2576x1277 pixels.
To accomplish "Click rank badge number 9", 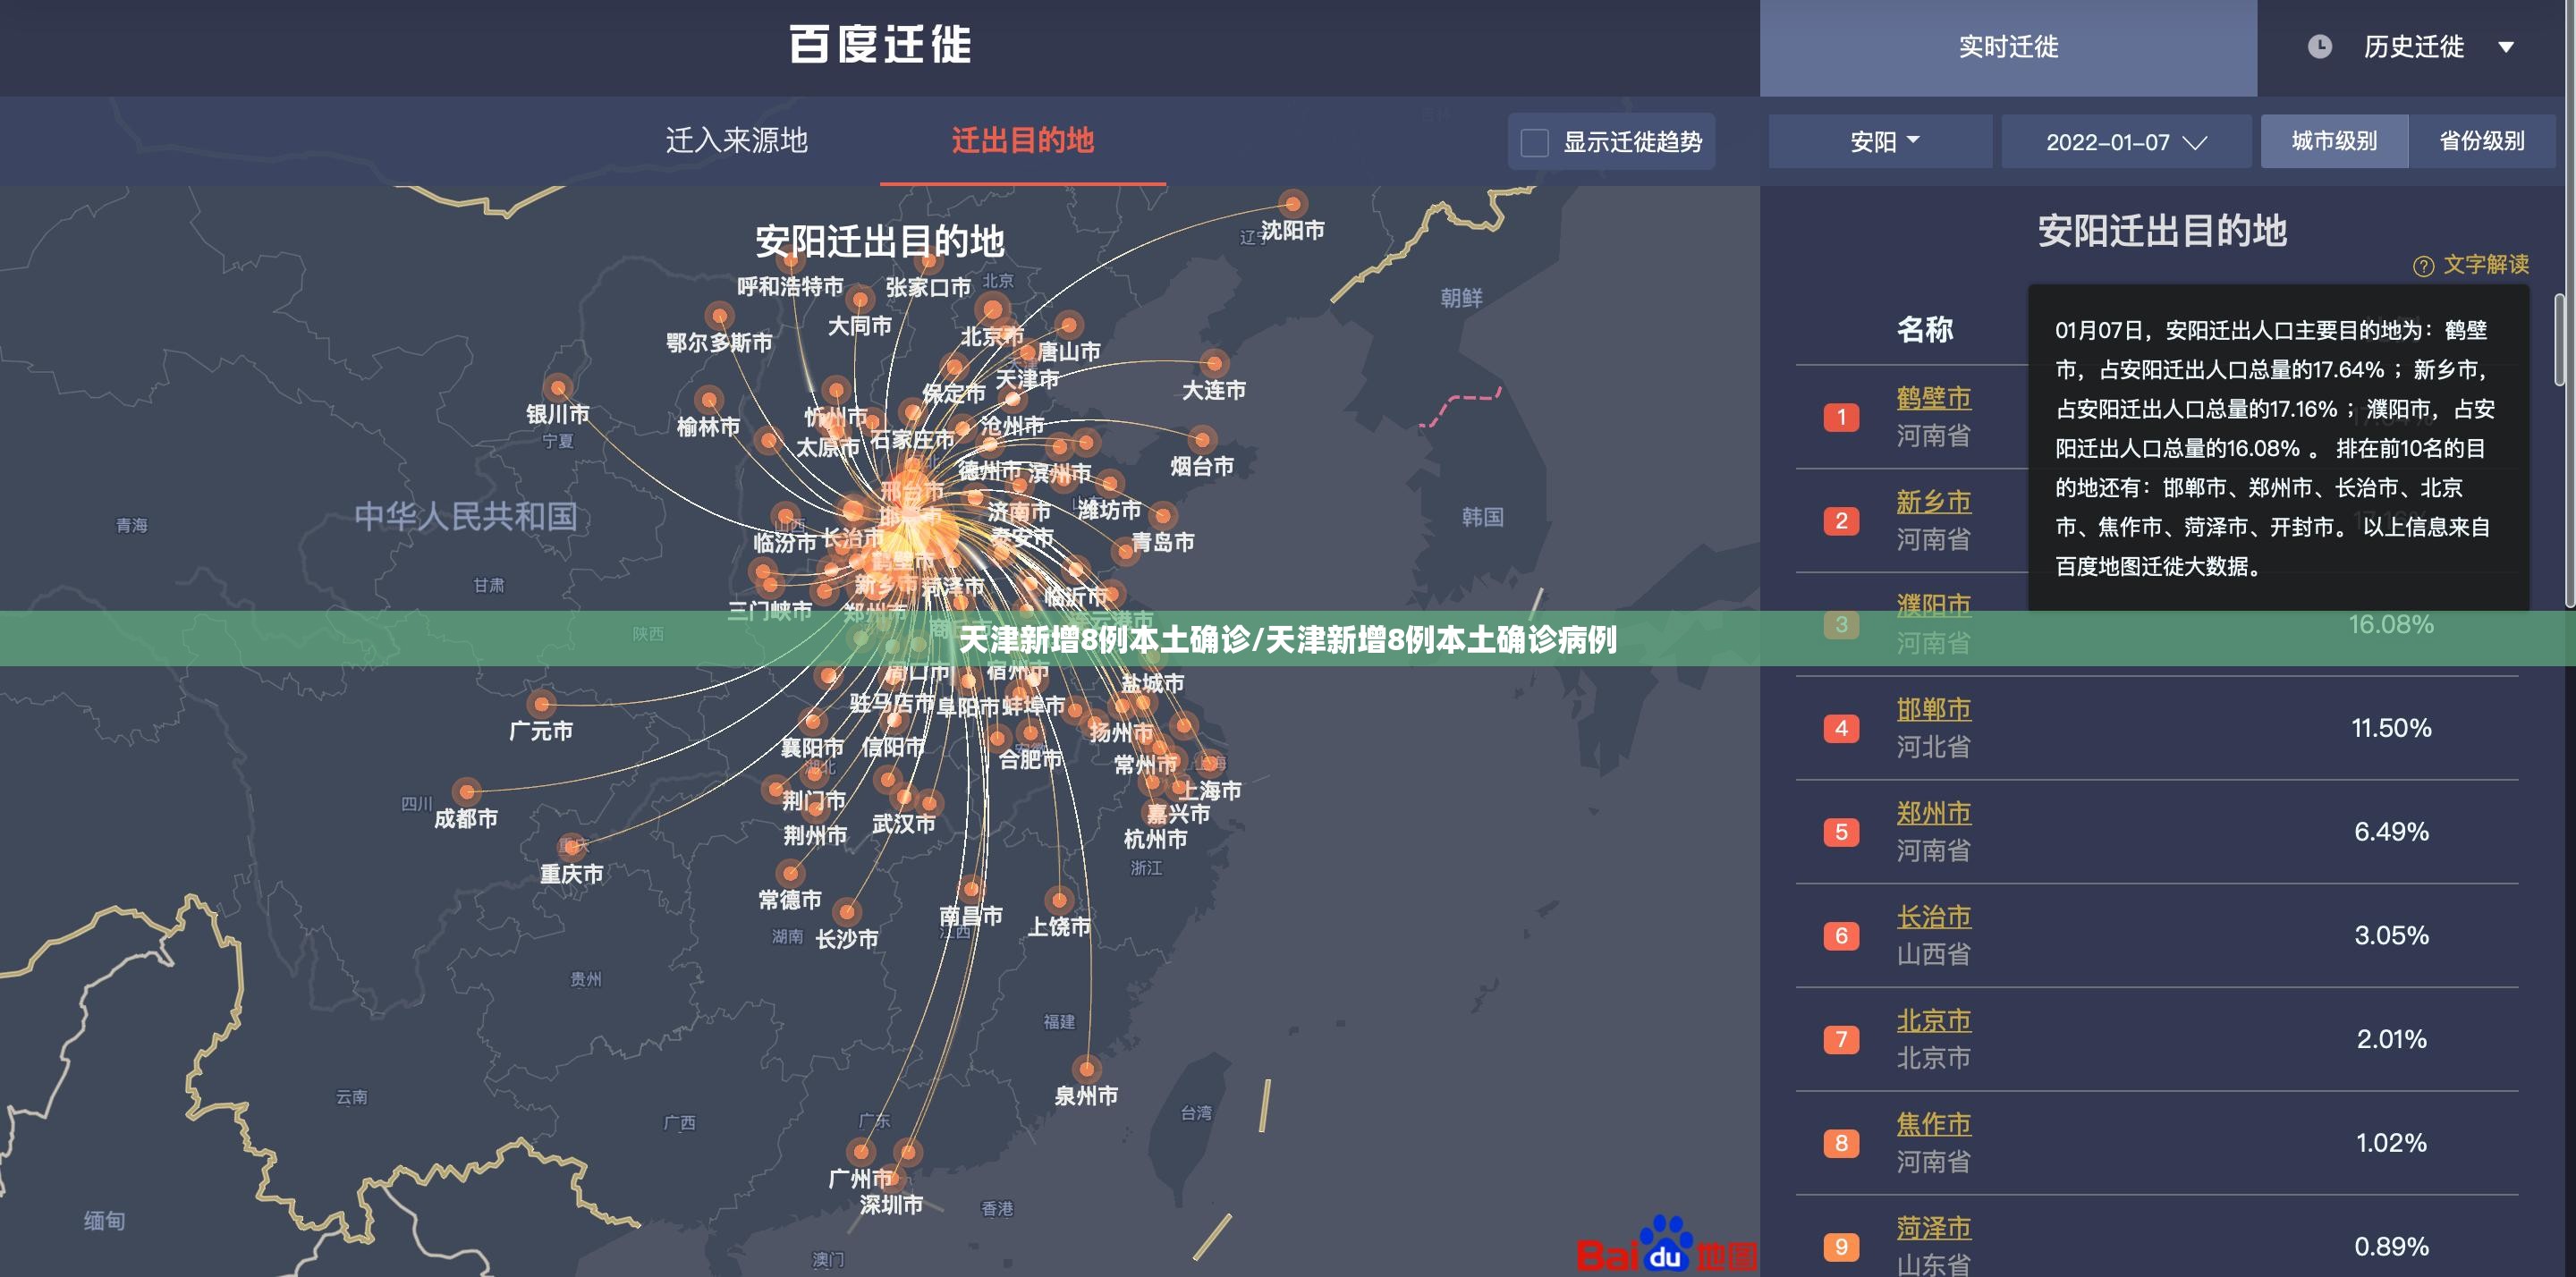I will (1841, 1247).
